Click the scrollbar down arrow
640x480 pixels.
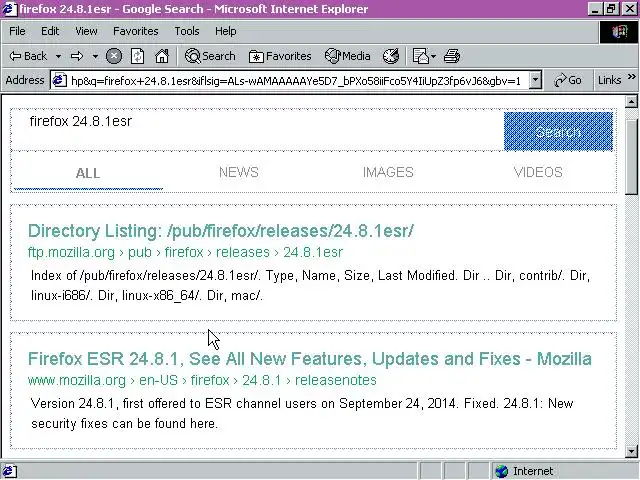(x=631, y=451)
